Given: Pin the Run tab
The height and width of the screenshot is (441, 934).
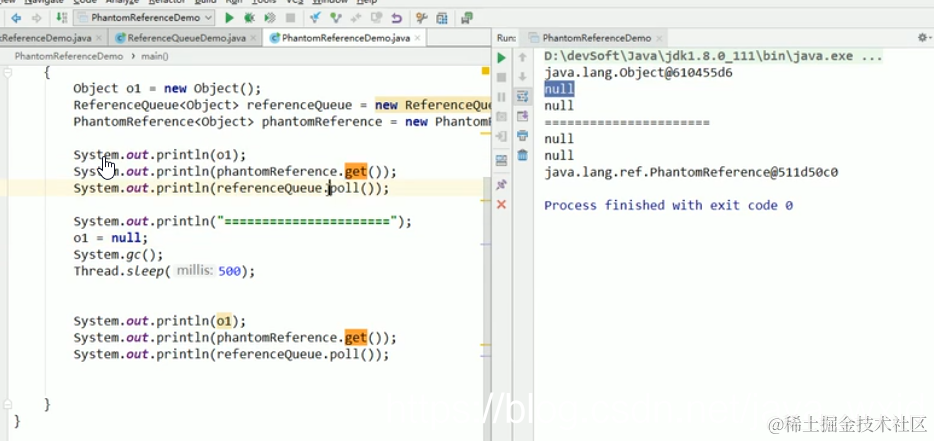Looking at the screenshot, I should 502,184.
